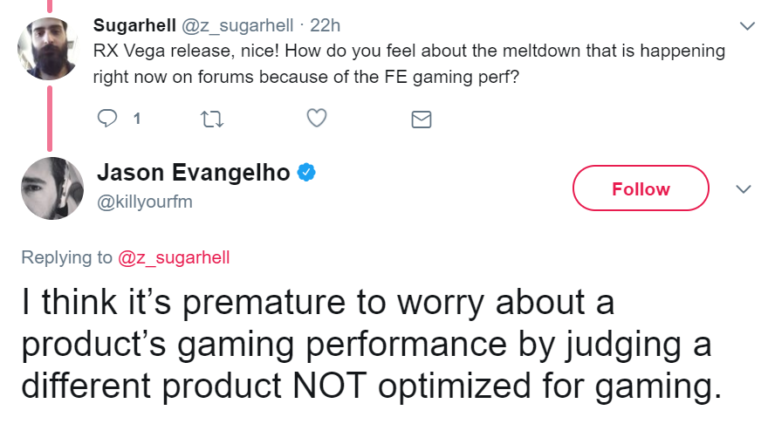Click the "Replying to" label

coord(67,257)
